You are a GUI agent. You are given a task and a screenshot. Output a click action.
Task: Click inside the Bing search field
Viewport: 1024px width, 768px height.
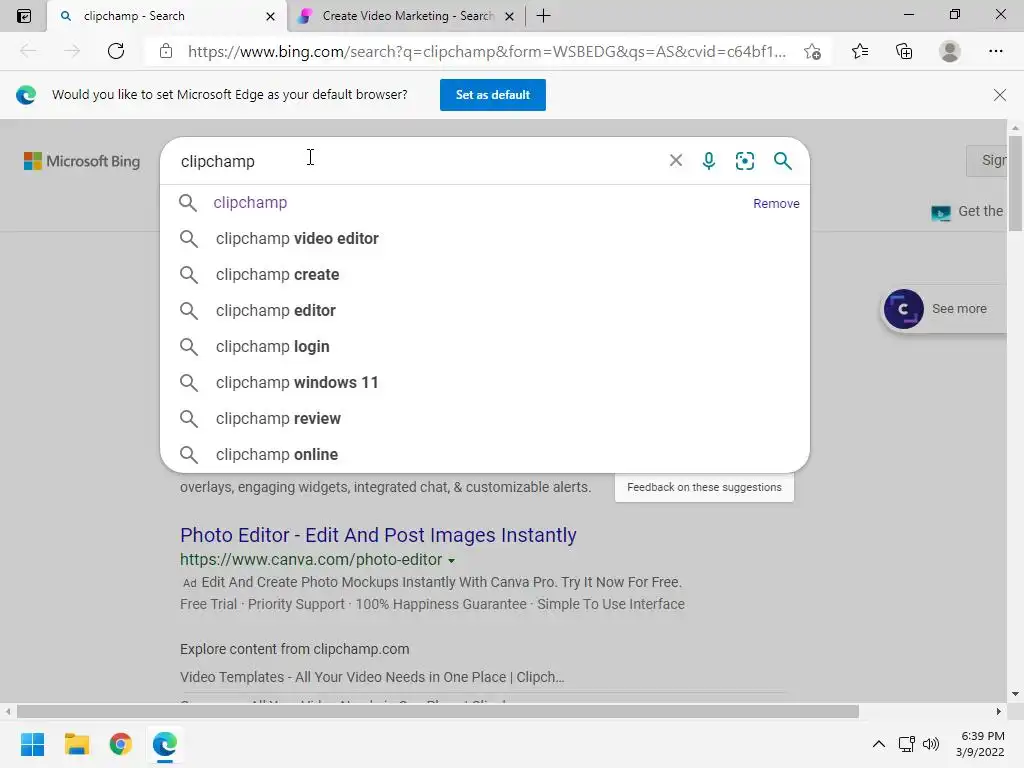click(x=418, y=161)
